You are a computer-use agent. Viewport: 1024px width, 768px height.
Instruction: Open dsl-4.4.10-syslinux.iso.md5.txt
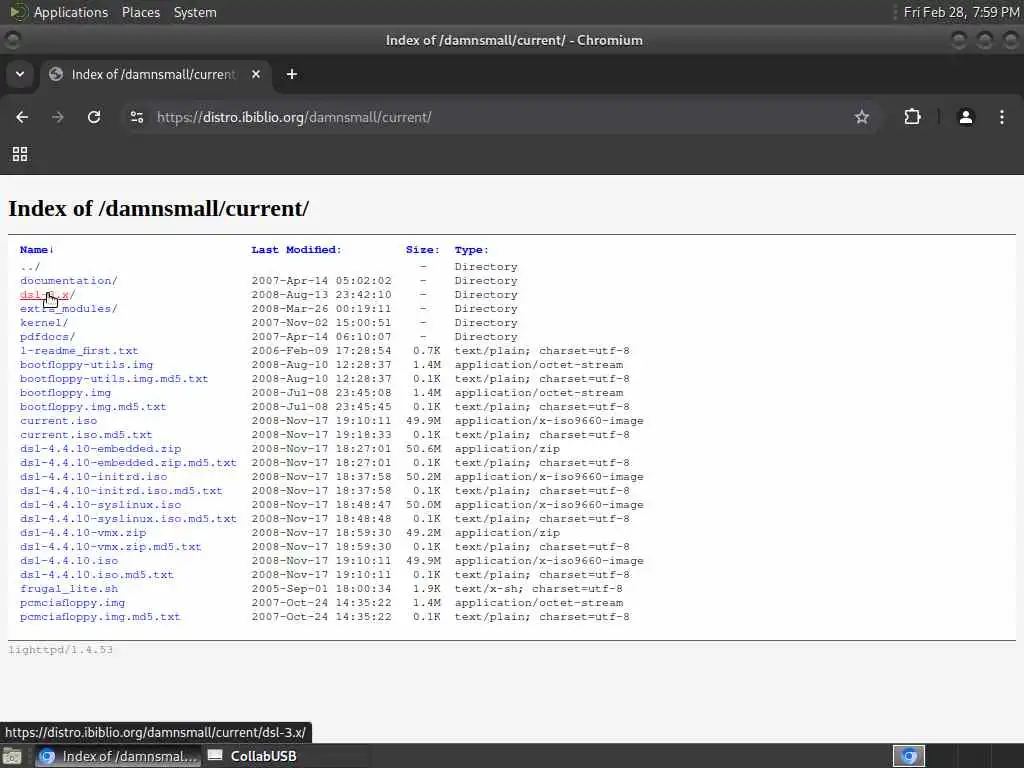(128, 519)
